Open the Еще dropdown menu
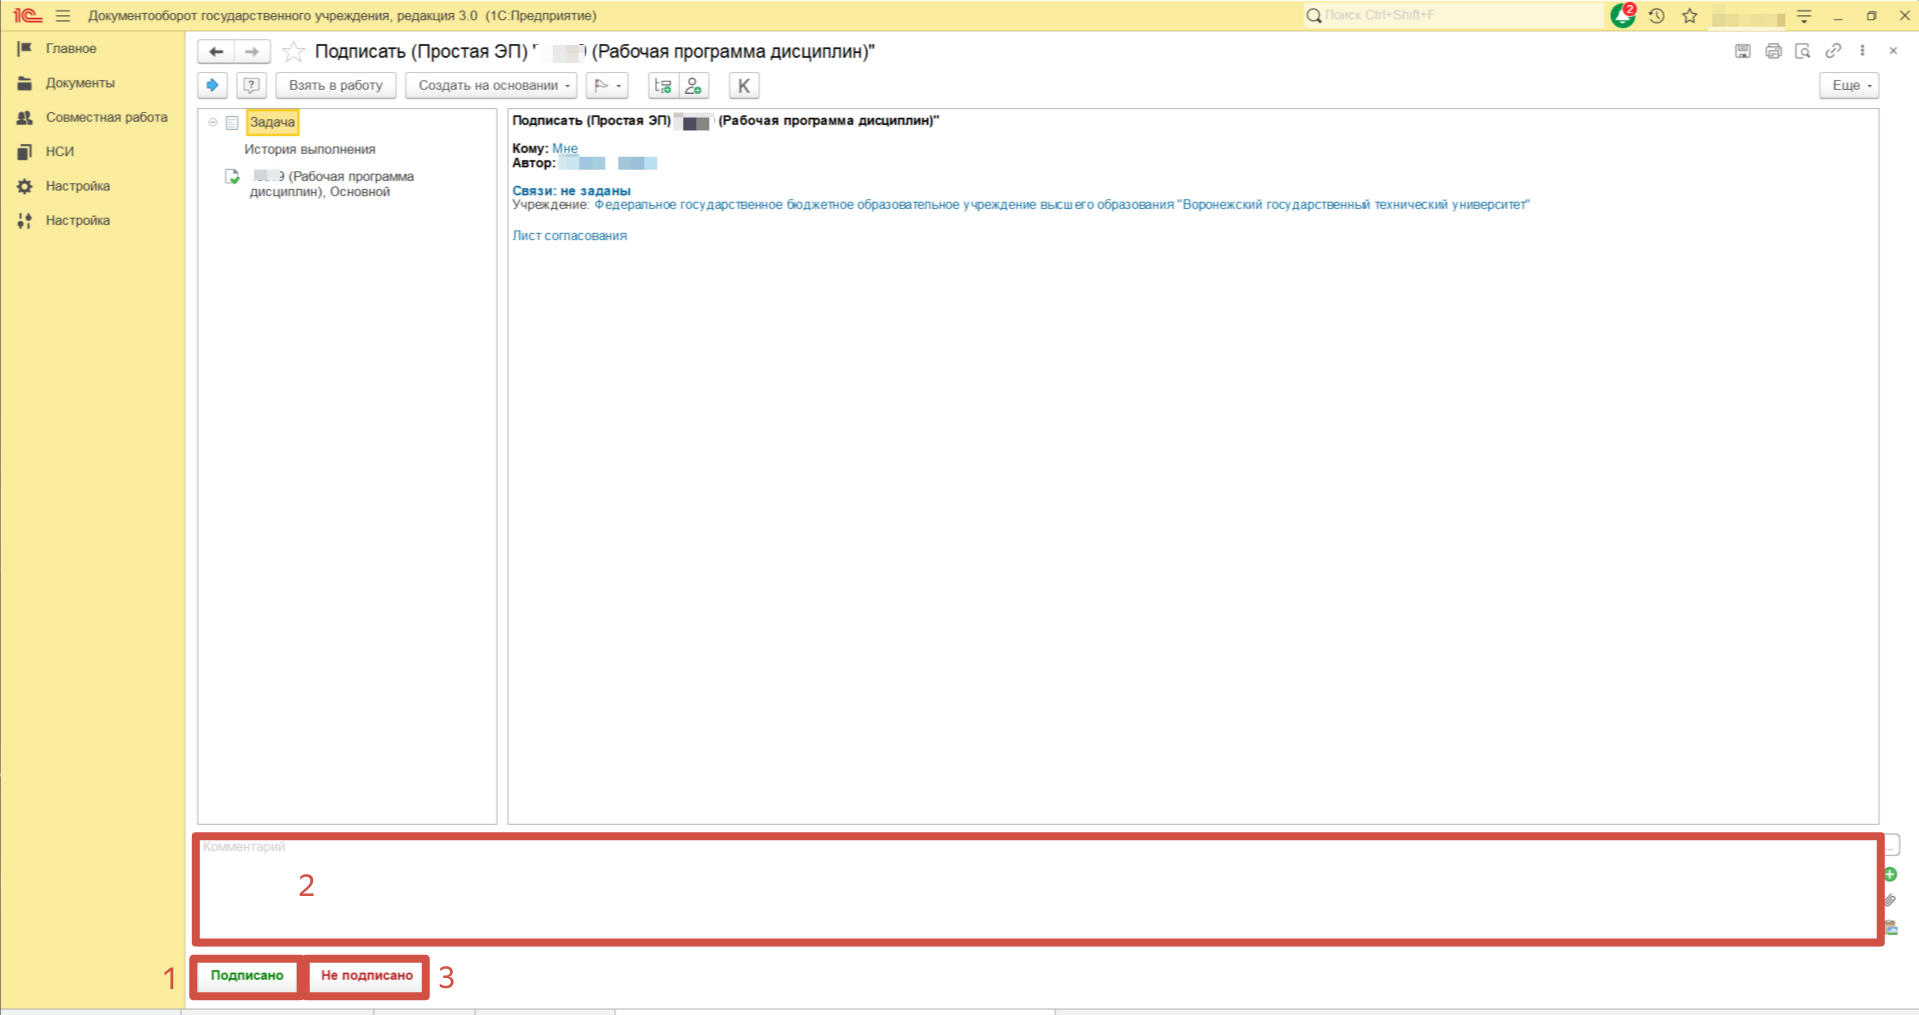Screen dimensions: 1919x1015 pos(1849,86)
